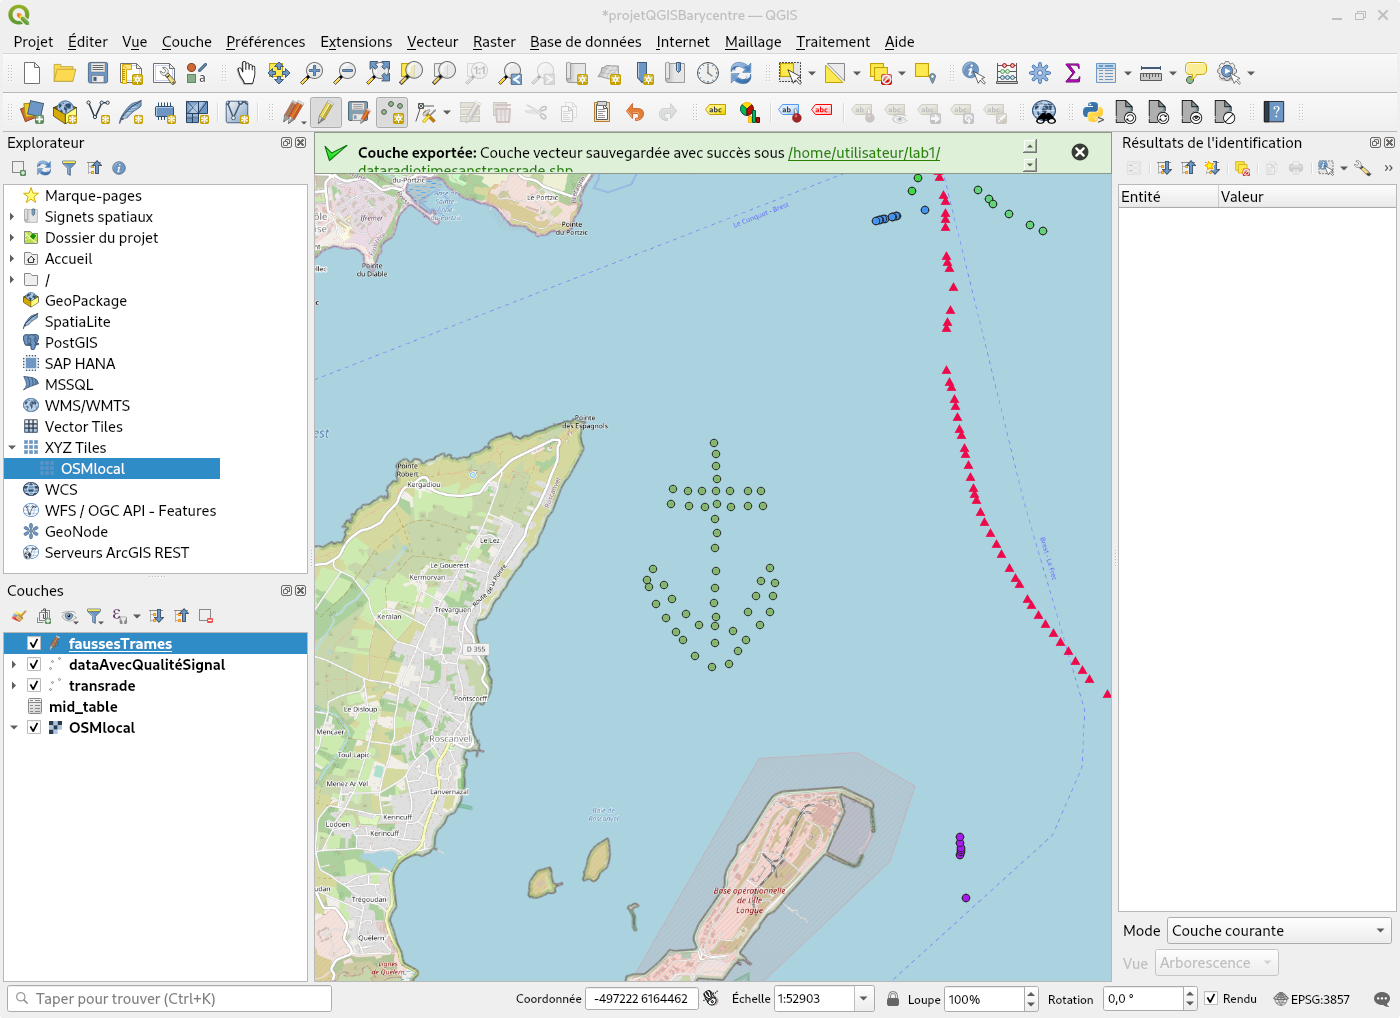Uncheck the faussesTrames layer checkbox
The image size is (1400, 1018).
[34, 644]
